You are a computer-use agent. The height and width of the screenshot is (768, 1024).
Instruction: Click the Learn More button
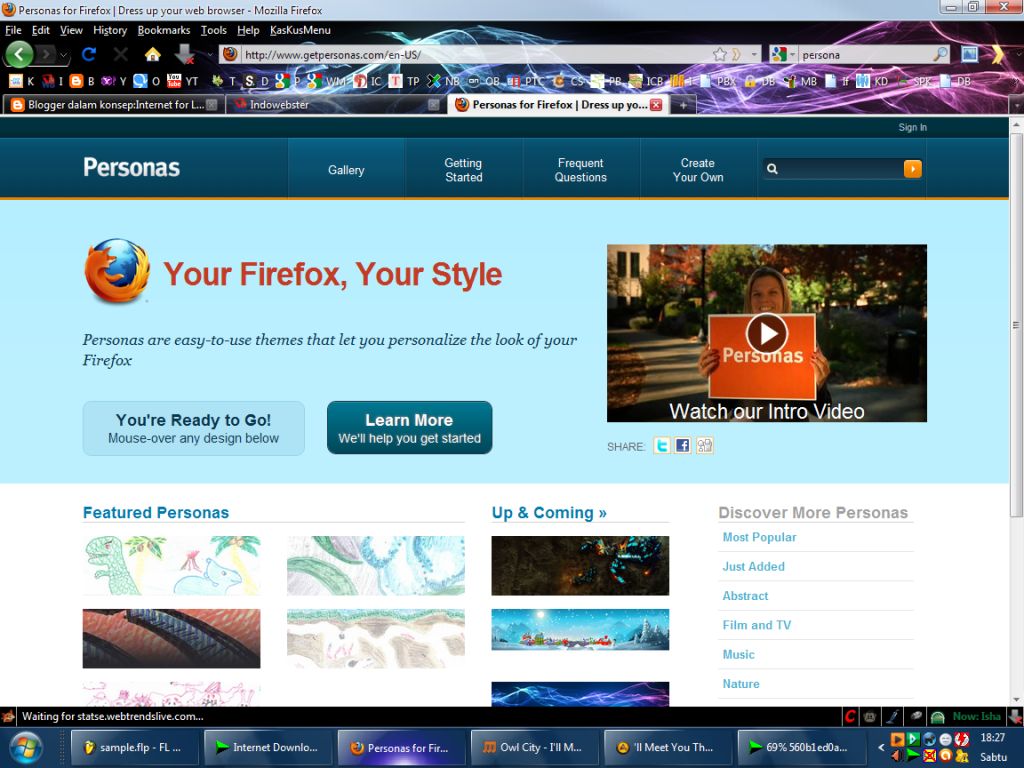[x=409, y=428]
